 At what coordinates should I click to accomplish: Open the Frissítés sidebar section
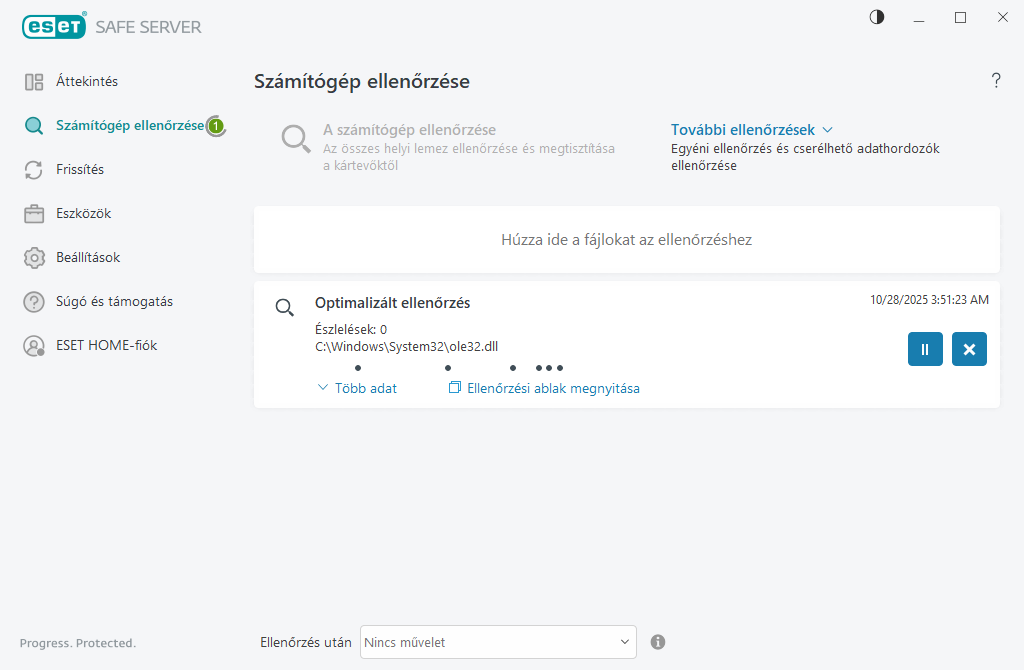(x=80, y=170)
